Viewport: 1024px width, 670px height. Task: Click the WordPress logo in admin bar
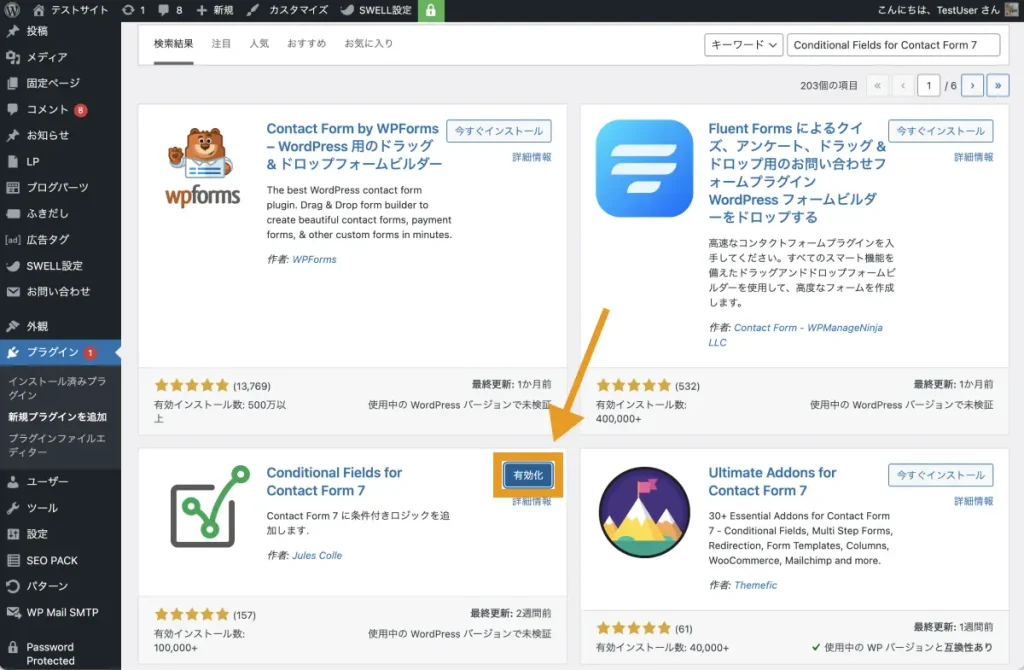click(x=12, y=10)
